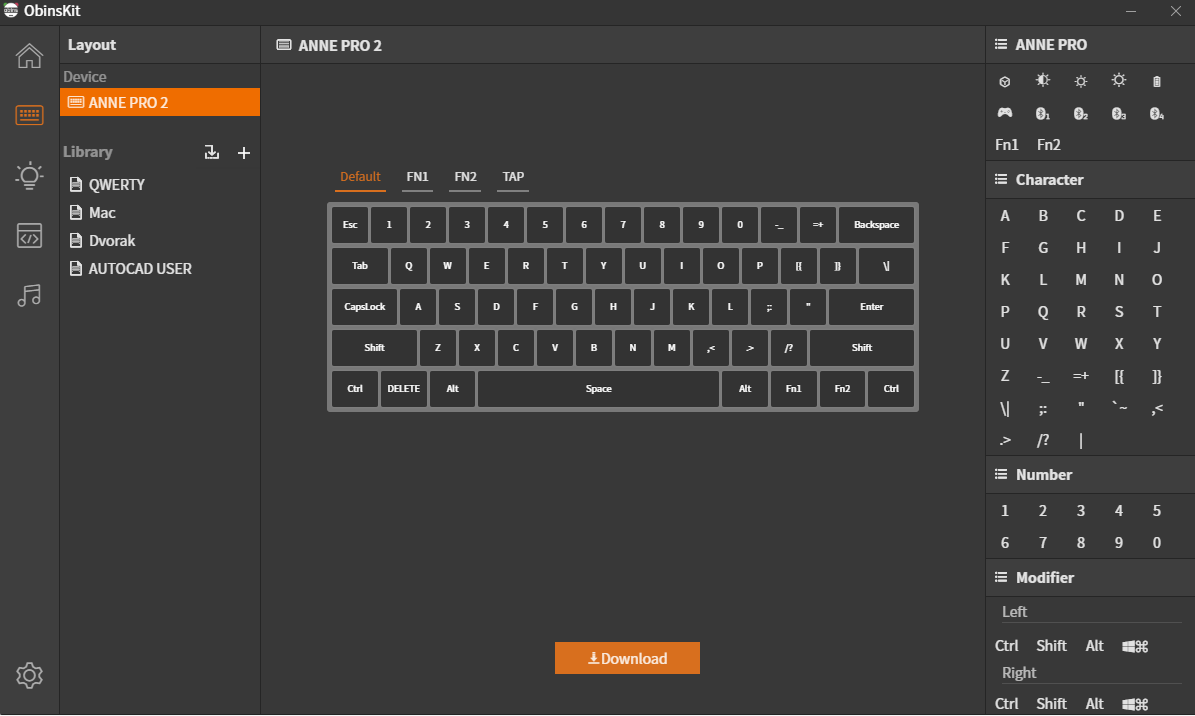Switch to the FN1 layer tab
1195x716 pixels.
417,177
